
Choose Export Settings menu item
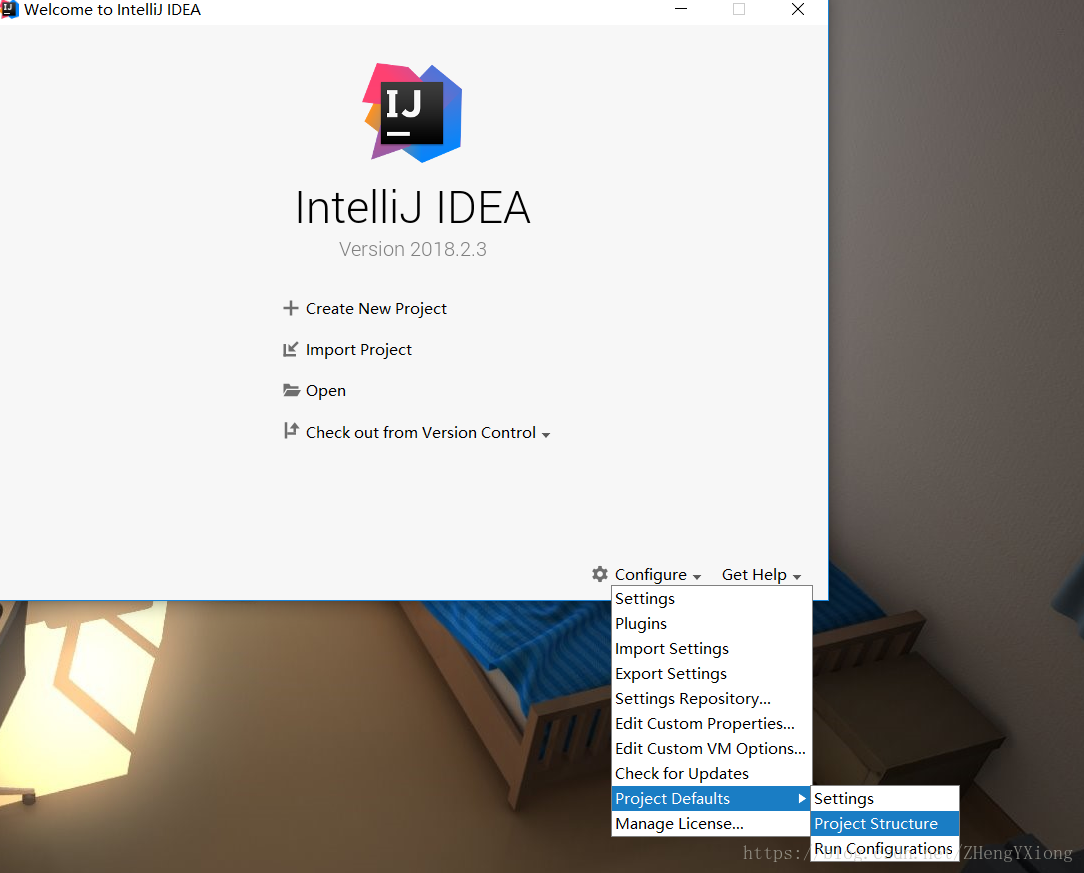point(711,673)
